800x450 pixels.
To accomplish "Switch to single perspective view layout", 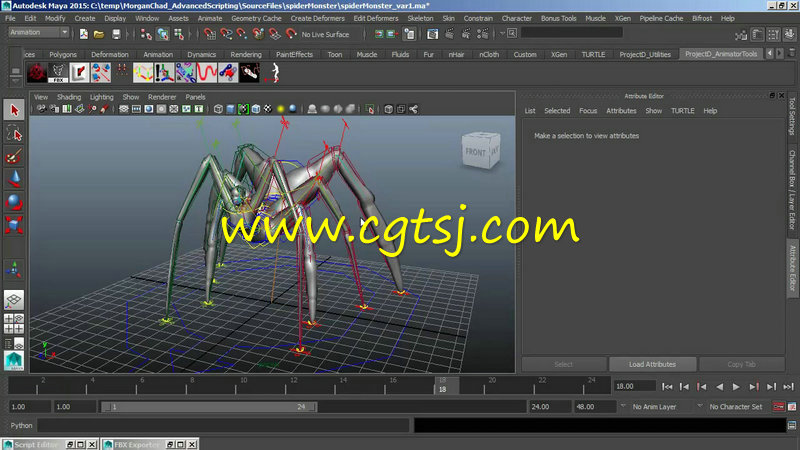I will pos(14,300).
